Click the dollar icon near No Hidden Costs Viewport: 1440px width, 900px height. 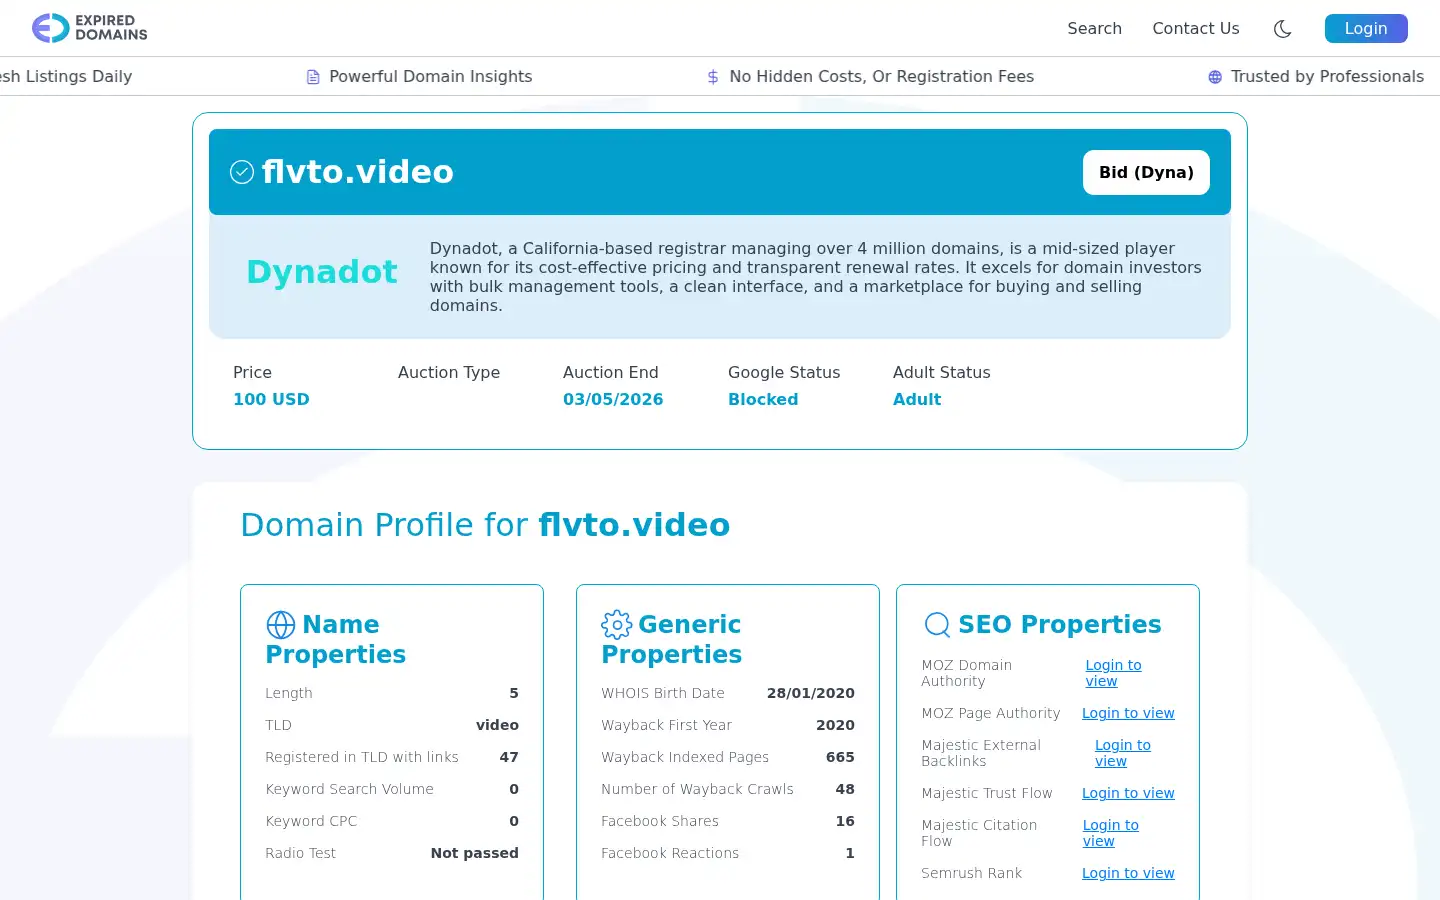713,77
